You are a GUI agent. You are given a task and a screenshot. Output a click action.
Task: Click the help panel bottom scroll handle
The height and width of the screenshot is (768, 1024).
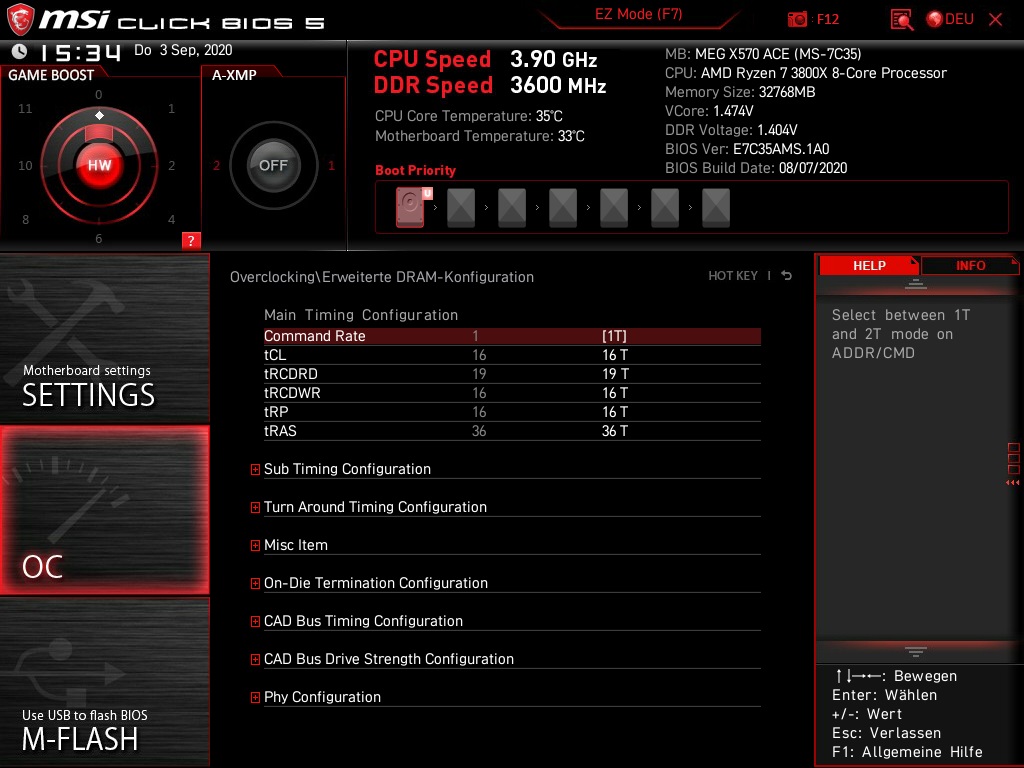point(916,652)
